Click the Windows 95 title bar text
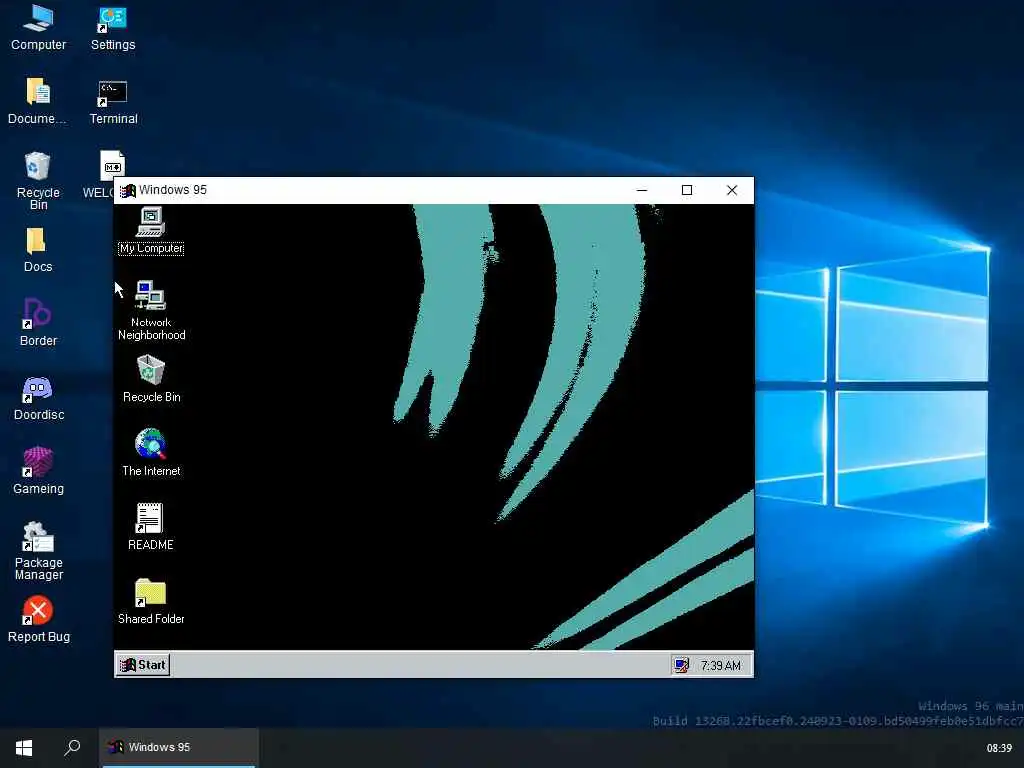This screenshot has height=768, width=1024. tap(172, 190)
